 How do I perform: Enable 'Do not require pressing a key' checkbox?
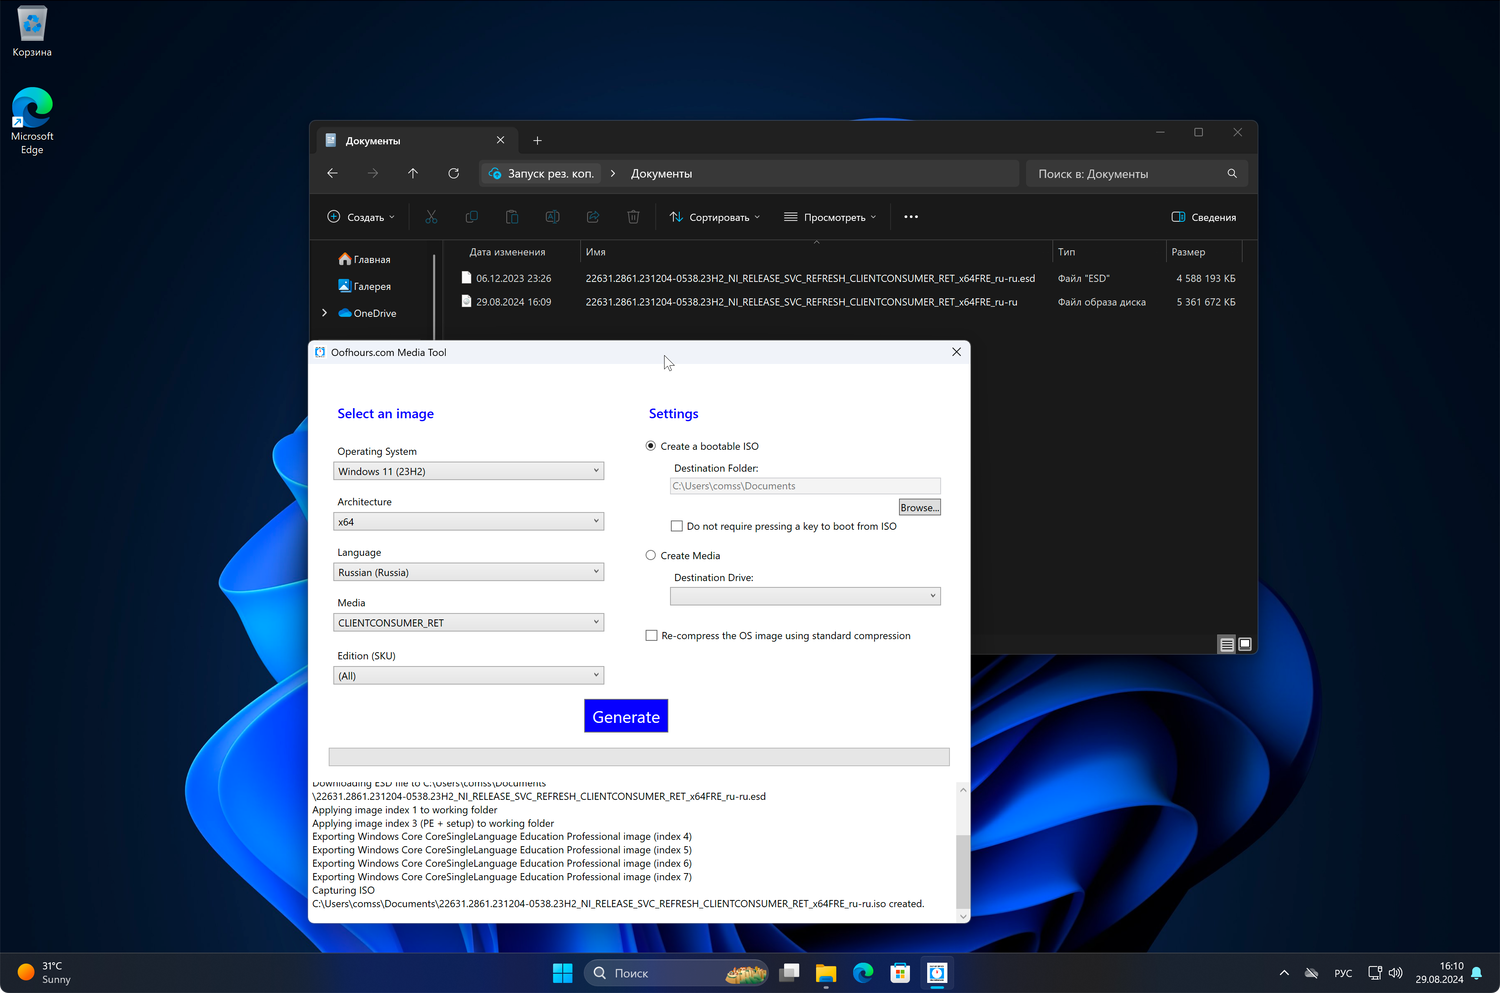click(677, 526)
